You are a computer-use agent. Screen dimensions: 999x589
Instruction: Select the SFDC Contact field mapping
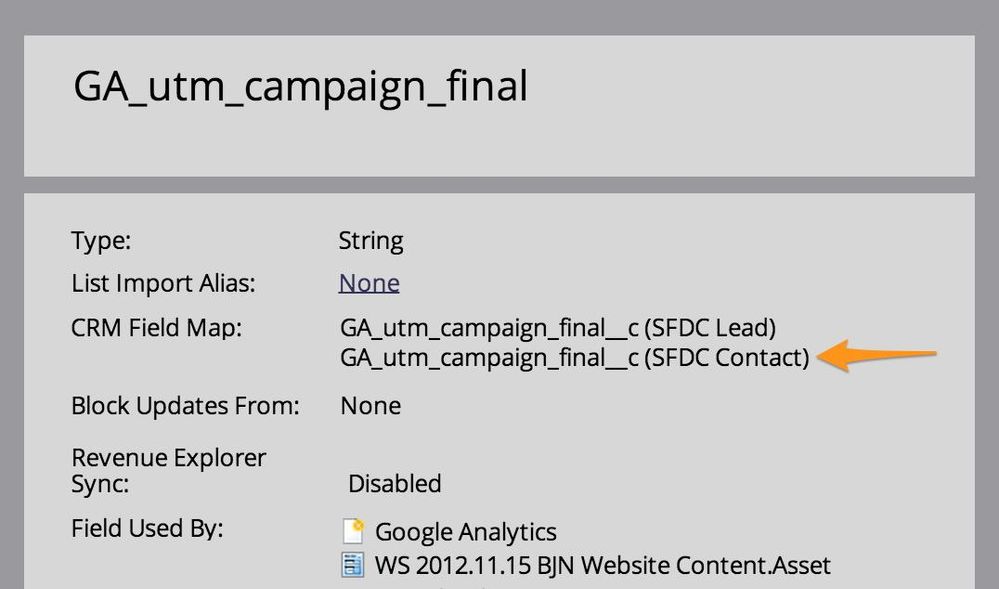click(x=575, y=358)
